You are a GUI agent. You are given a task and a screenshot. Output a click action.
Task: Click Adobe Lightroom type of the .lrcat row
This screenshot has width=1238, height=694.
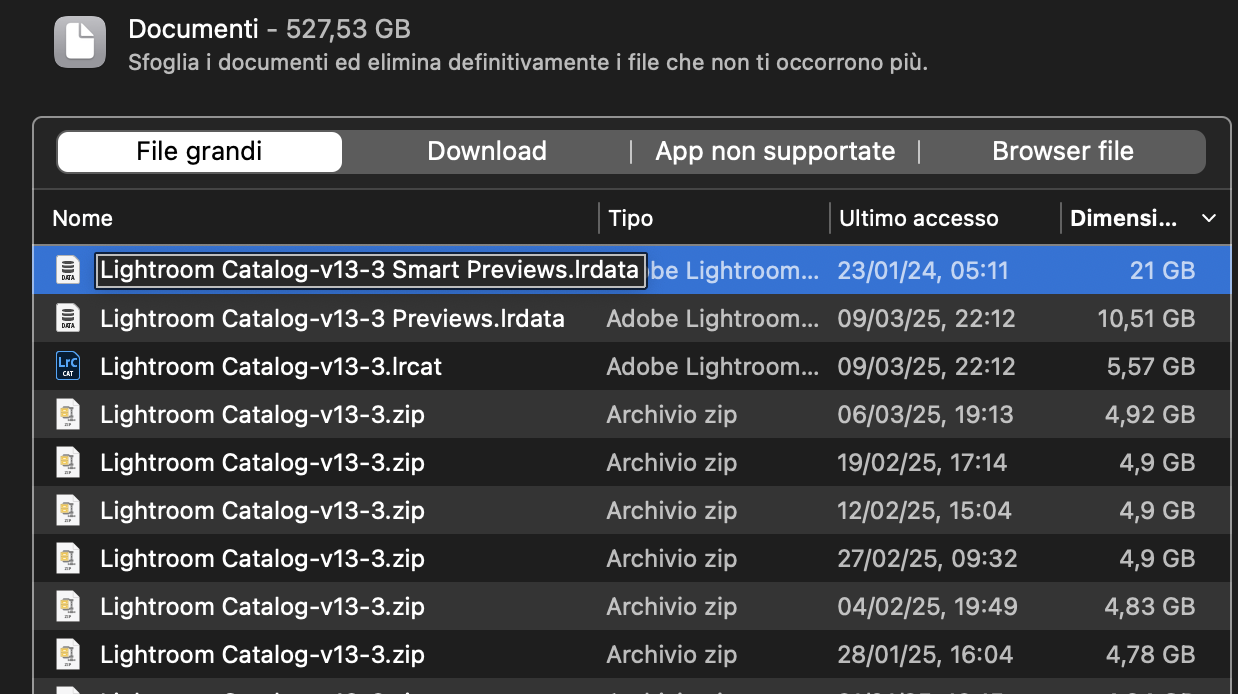click(x=713, y=366)
